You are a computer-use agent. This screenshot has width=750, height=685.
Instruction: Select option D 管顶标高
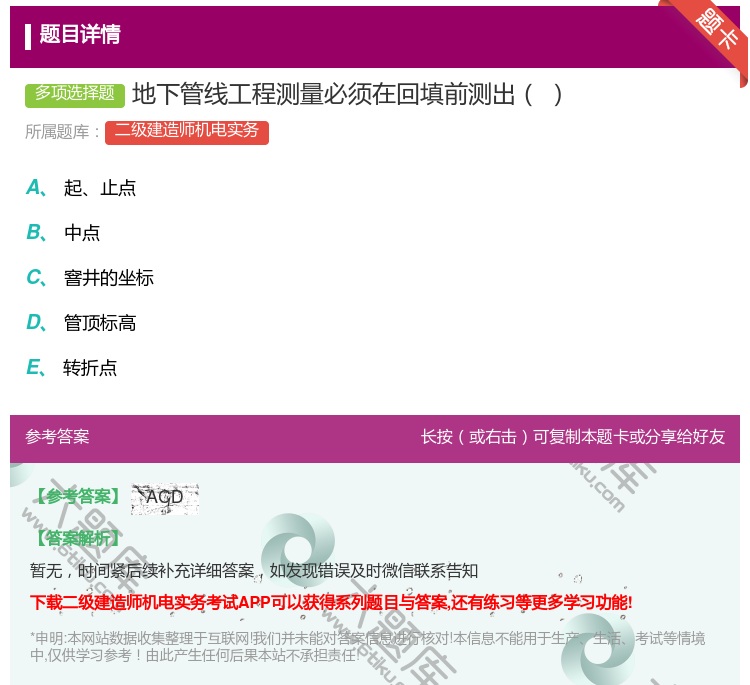[x=81, y=323]
